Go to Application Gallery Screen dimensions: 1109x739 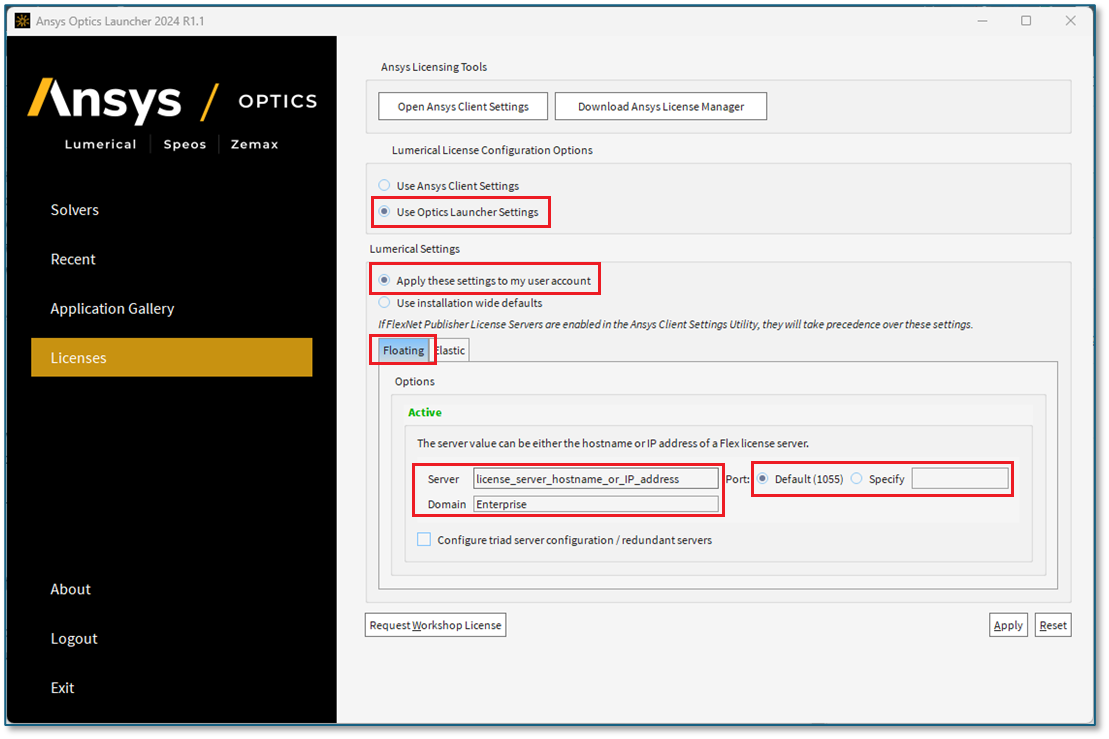[x=112, y=308]
